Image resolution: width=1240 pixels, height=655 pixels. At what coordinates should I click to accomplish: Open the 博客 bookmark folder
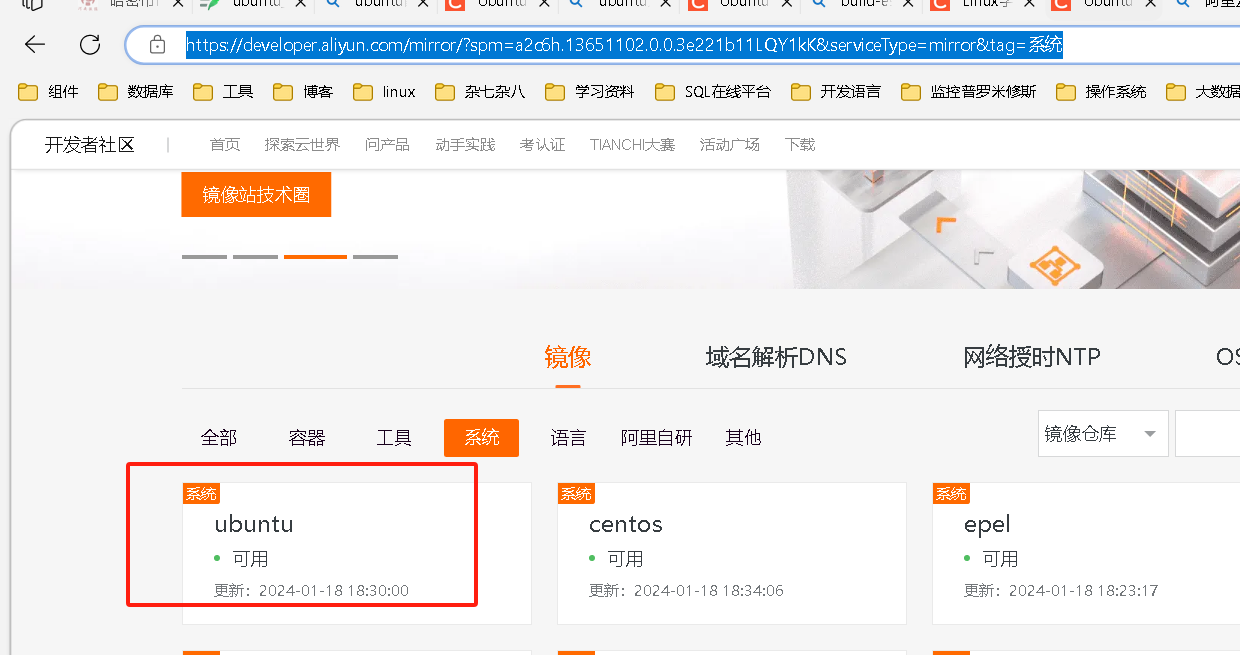click(304, 92)
